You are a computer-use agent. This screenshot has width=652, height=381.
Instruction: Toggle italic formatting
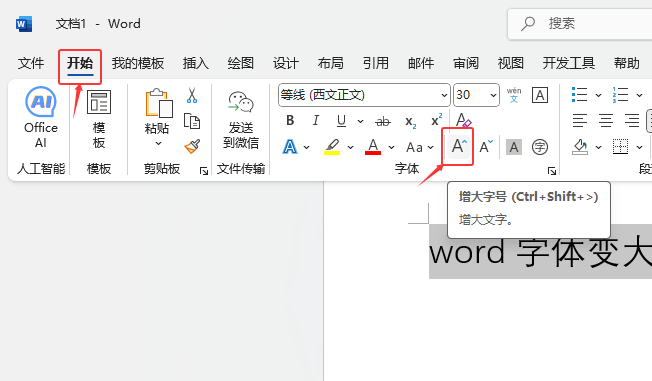(316, 121)
